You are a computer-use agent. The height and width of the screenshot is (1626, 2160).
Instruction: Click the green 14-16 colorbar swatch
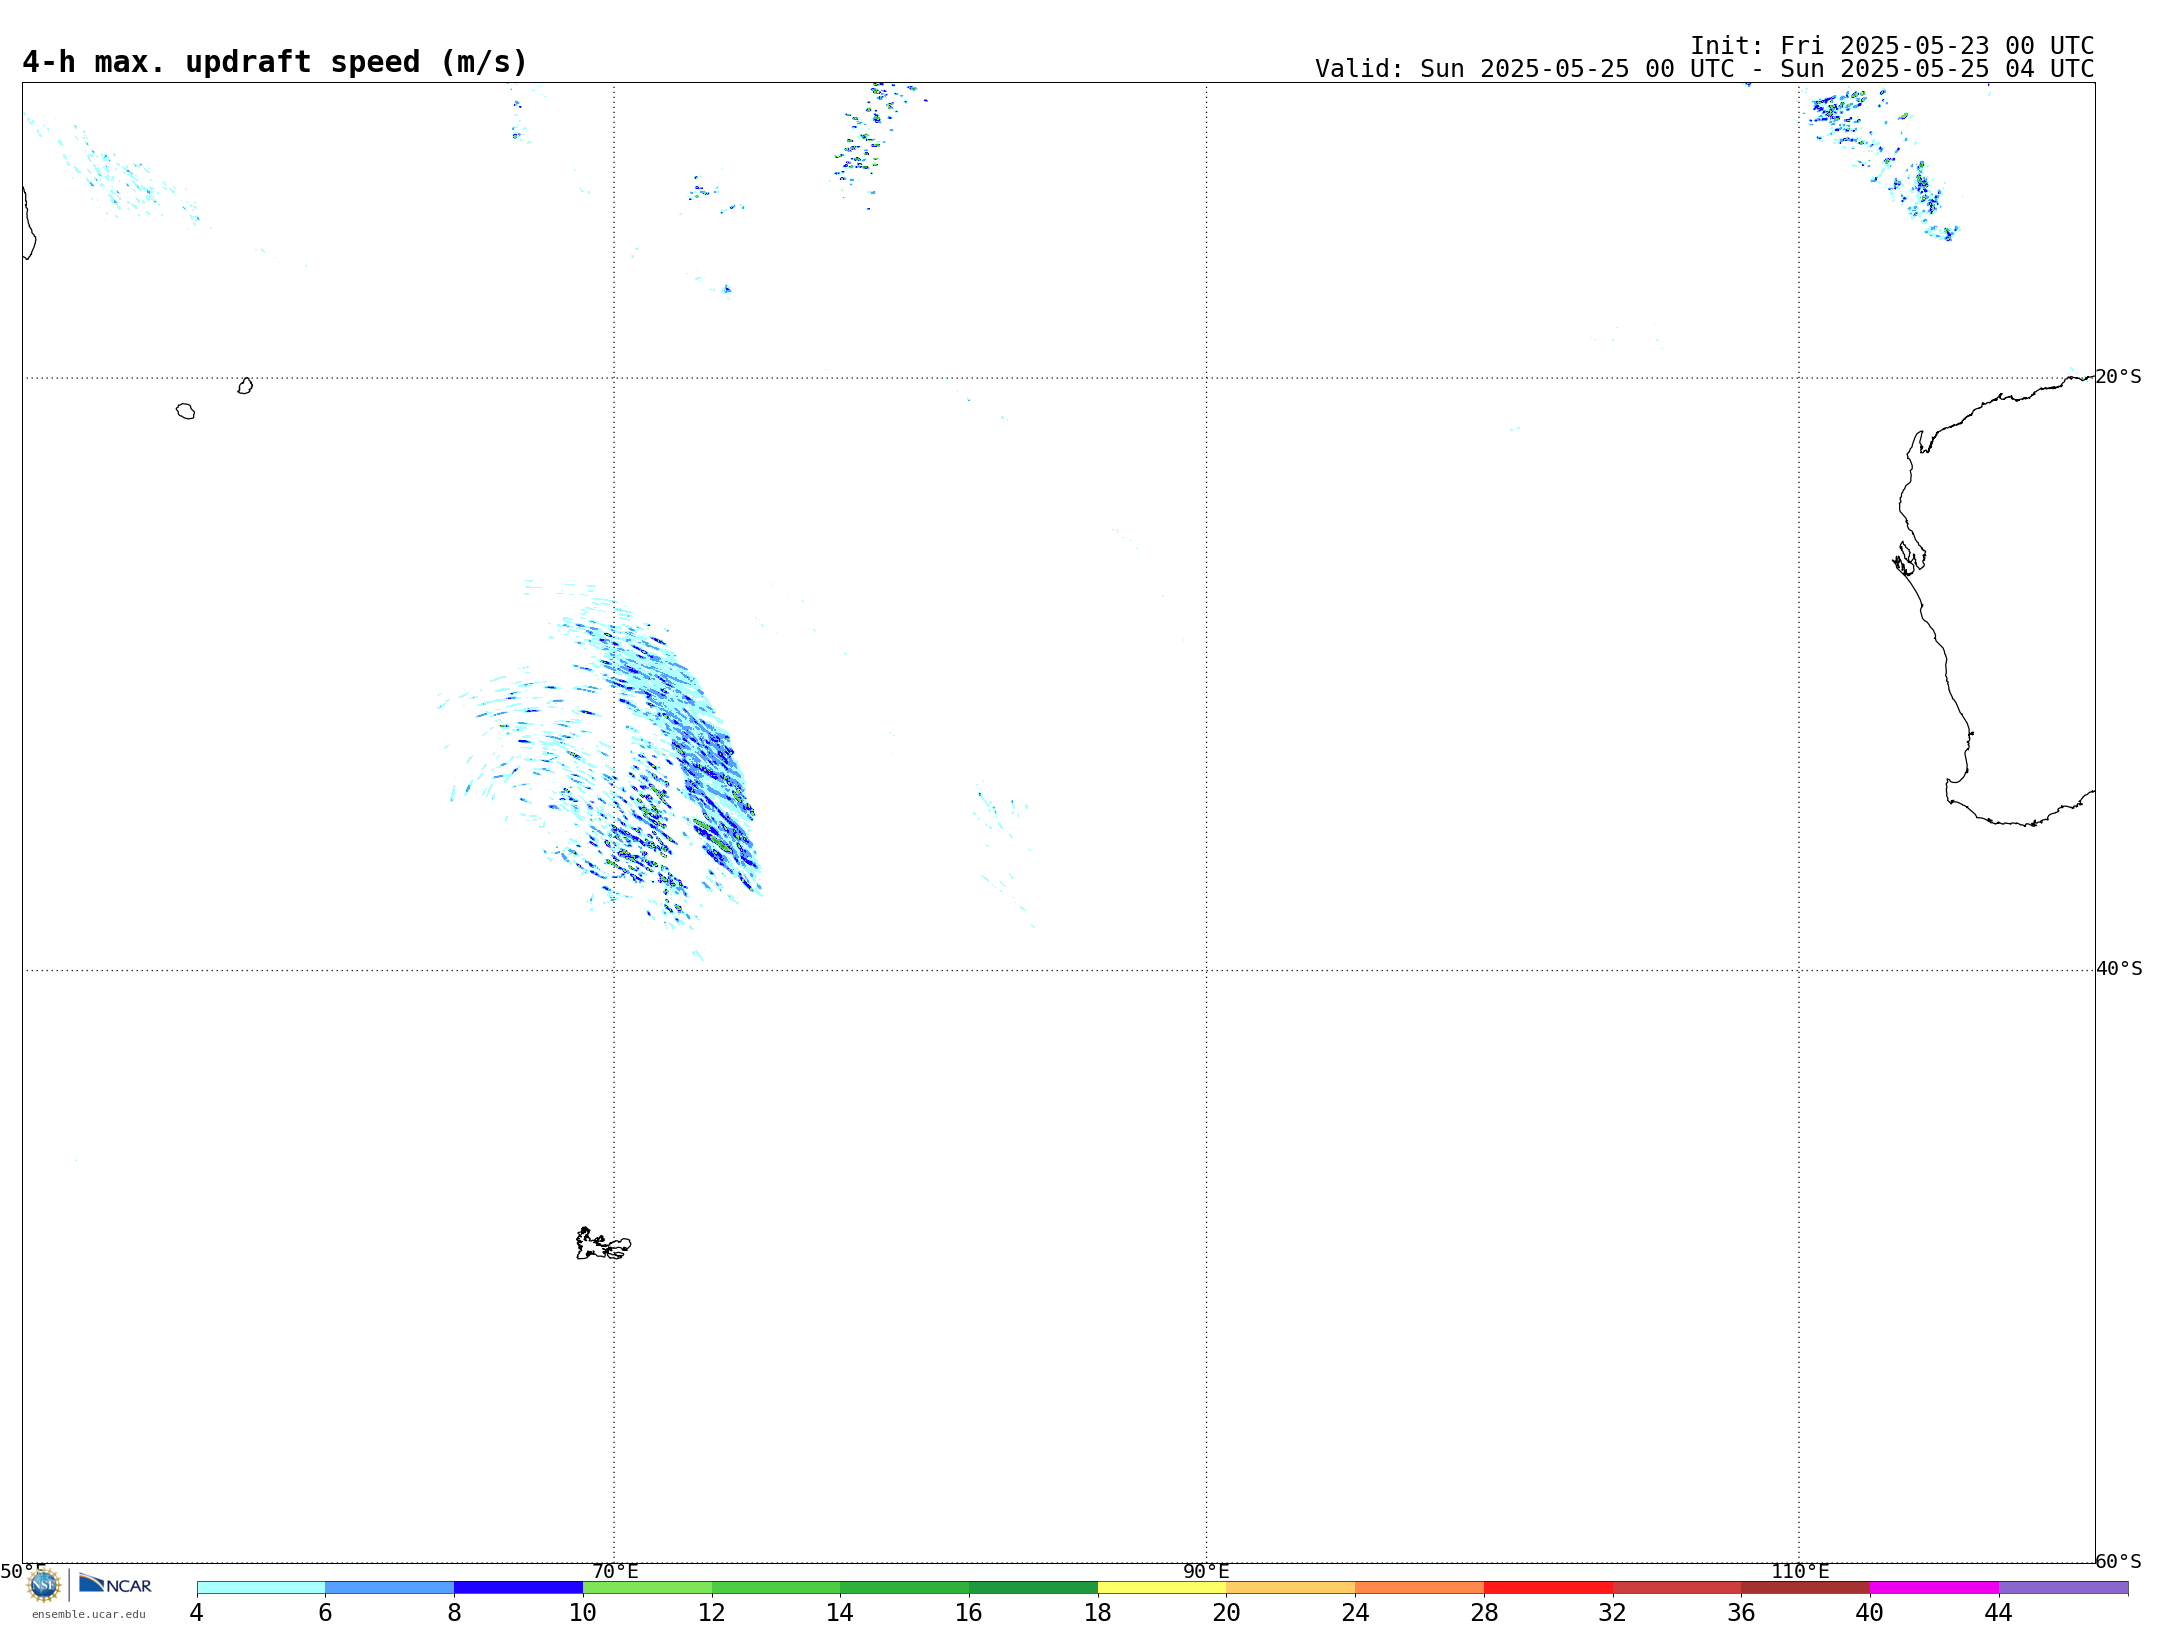click(x=905, y=1587)
